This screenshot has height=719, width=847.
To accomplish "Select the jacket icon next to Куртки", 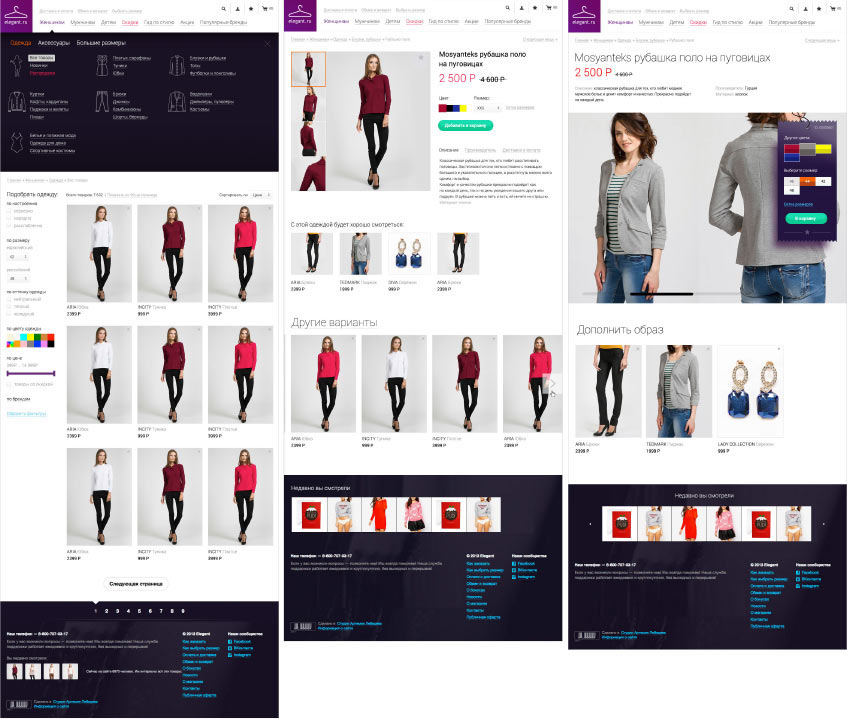I will pyautogui.click(x=15, y=101).
